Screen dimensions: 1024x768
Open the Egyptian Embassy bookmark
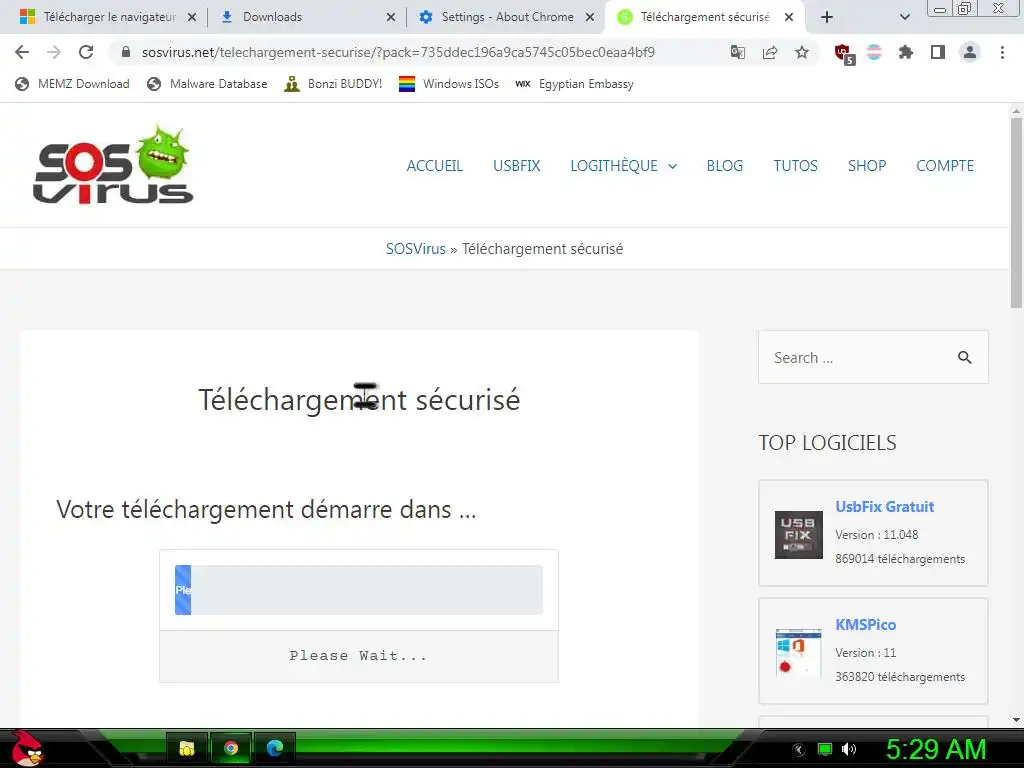pyautogui.click(x=574, y=84)
